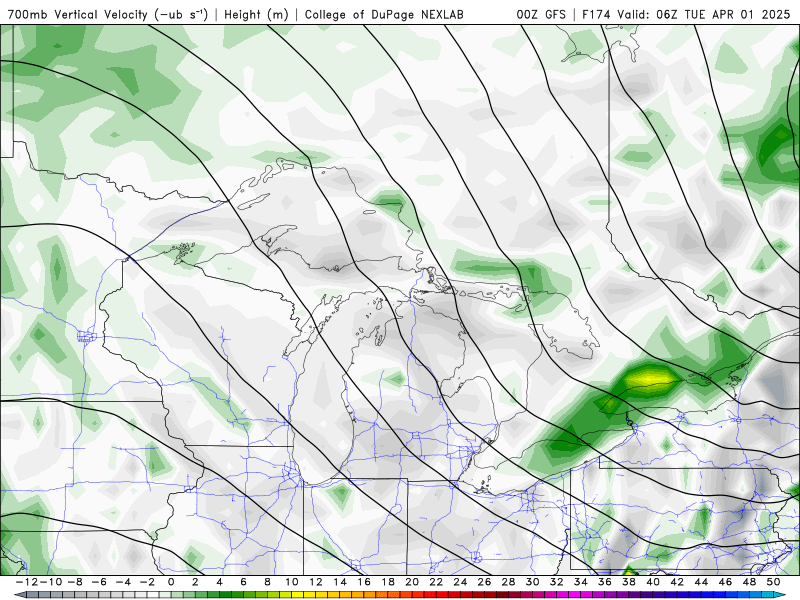The height and width of the screenshot is (600, 800).
Task: Click the '36' color scale label
Action: (605, 582)
